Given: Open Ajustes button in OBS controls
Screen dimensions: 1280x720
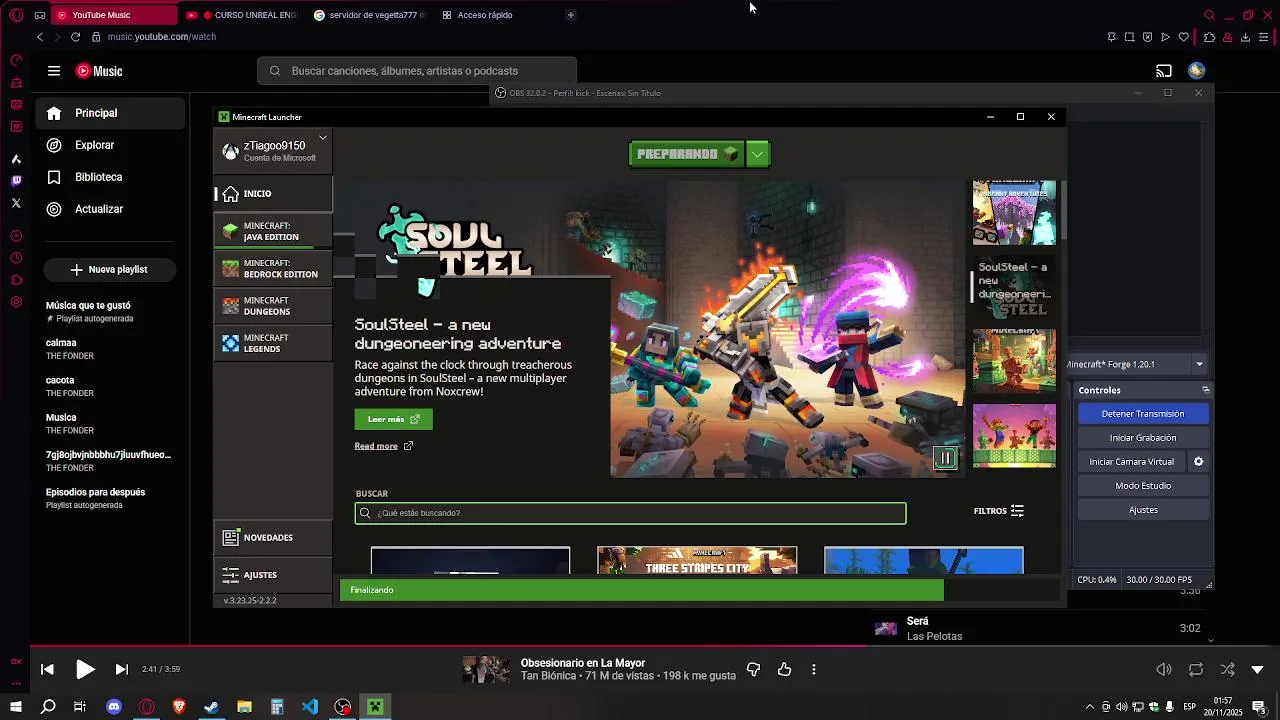Looking at the screenshot, I should [1143, 510].
